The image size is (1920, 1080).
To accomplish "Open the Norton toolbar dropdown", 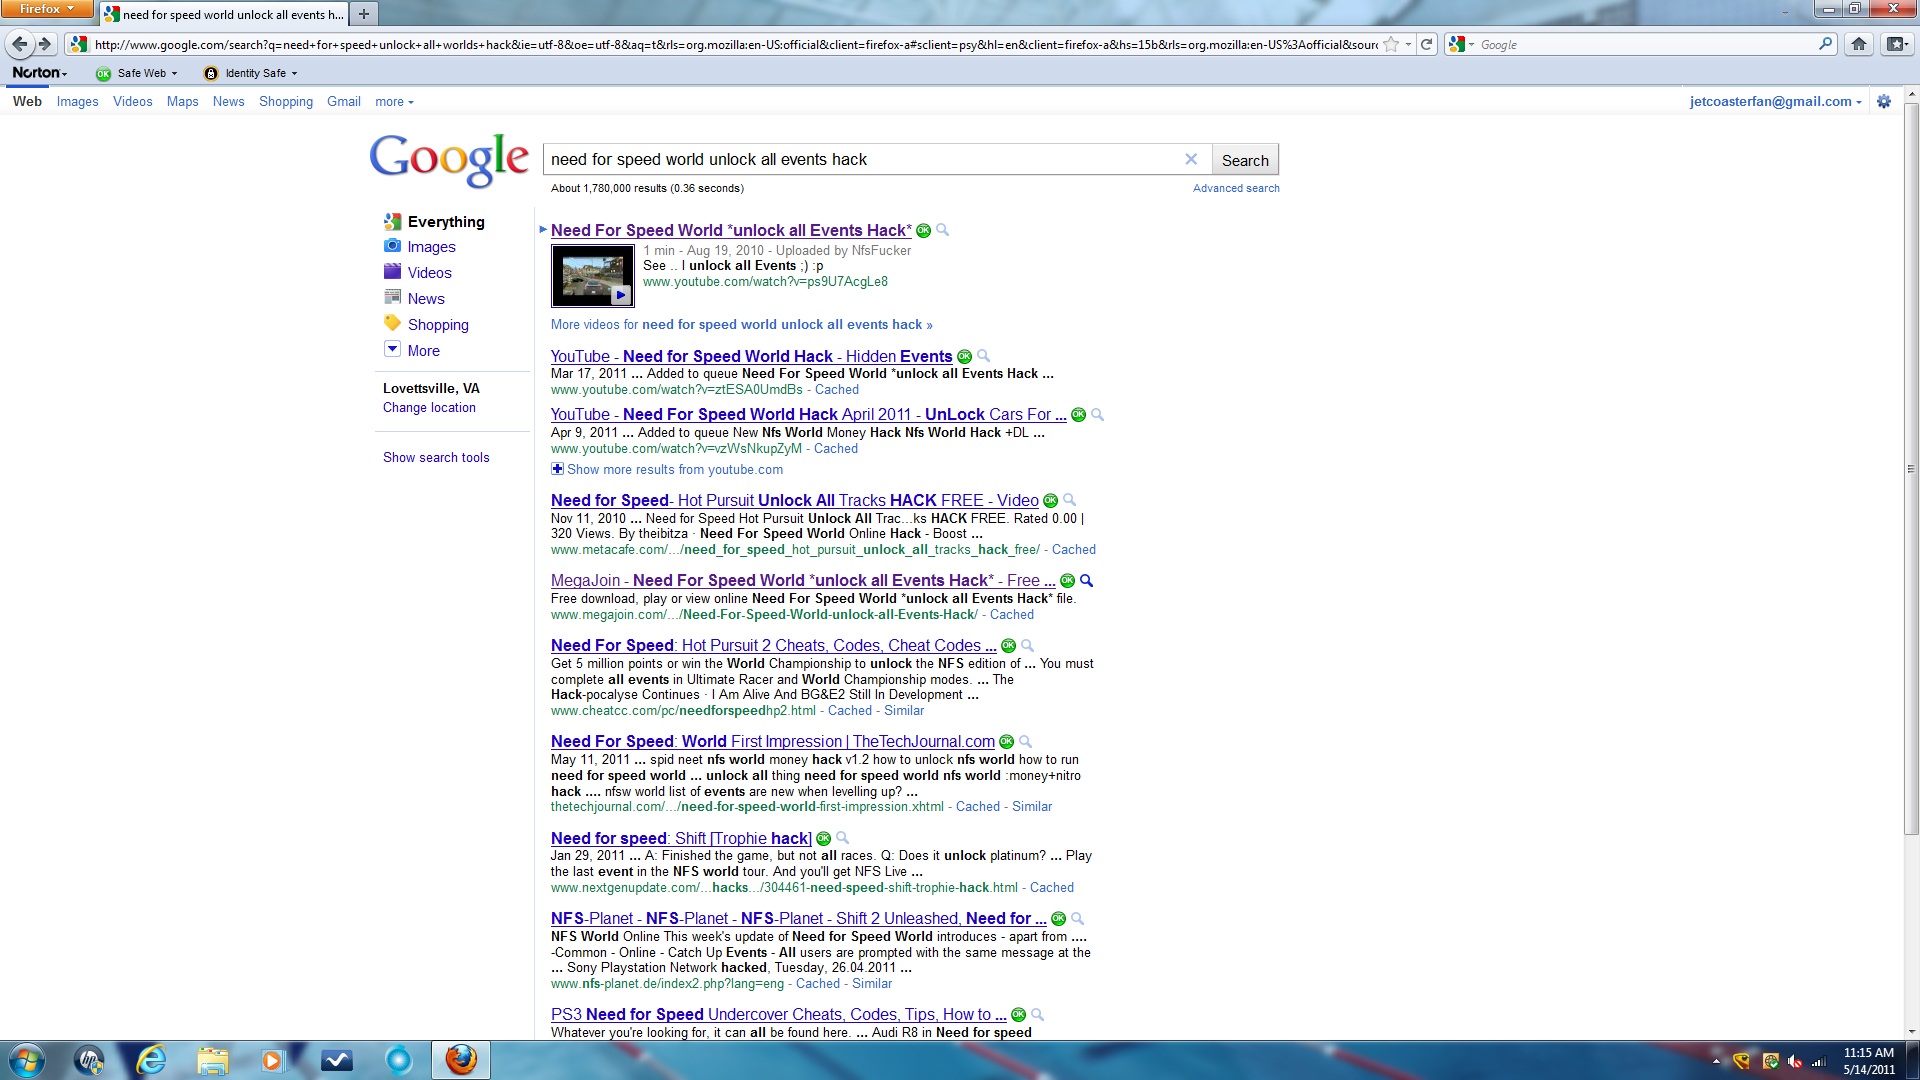I will coord(40,73).
